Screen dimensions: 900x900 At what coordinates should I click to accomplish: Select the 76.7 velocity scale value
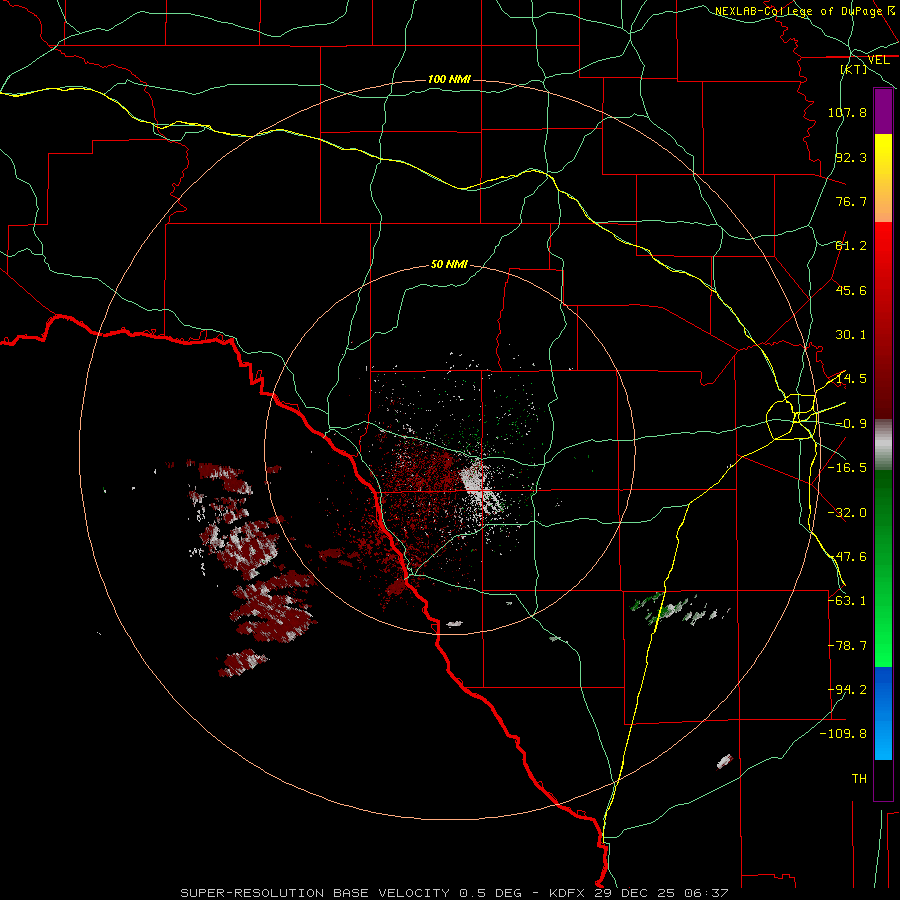851,201
